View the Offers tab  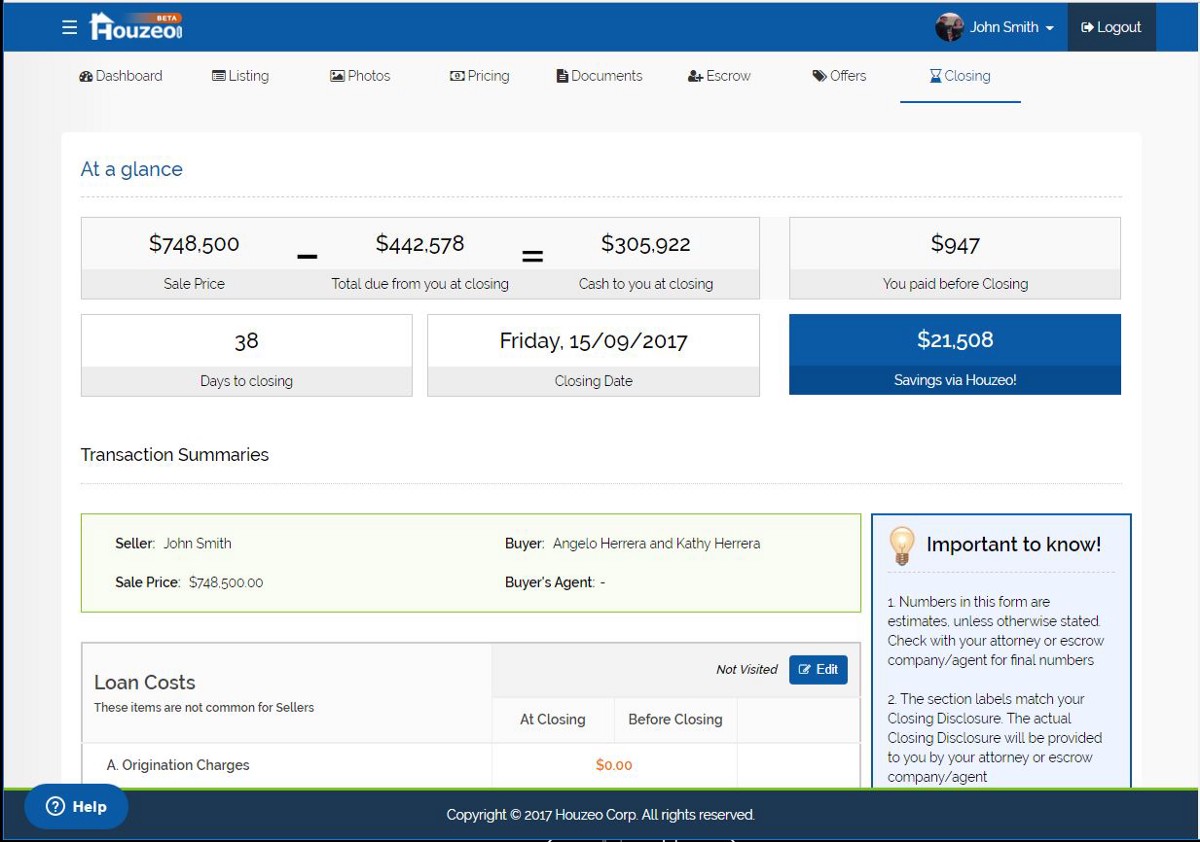[839, 76]
